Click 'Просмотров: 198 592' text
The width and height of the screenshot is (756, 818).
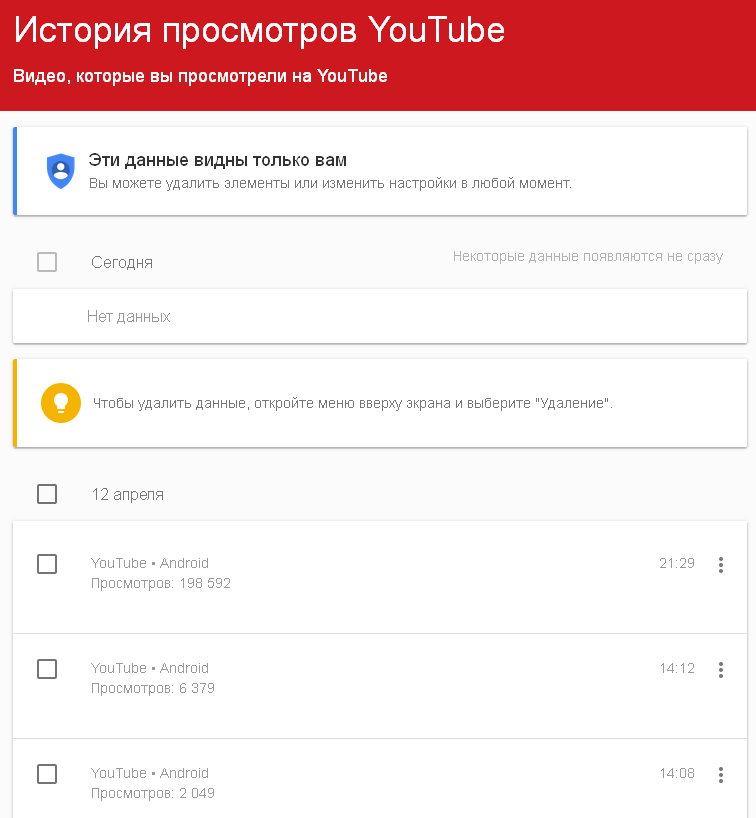point(161,583)
